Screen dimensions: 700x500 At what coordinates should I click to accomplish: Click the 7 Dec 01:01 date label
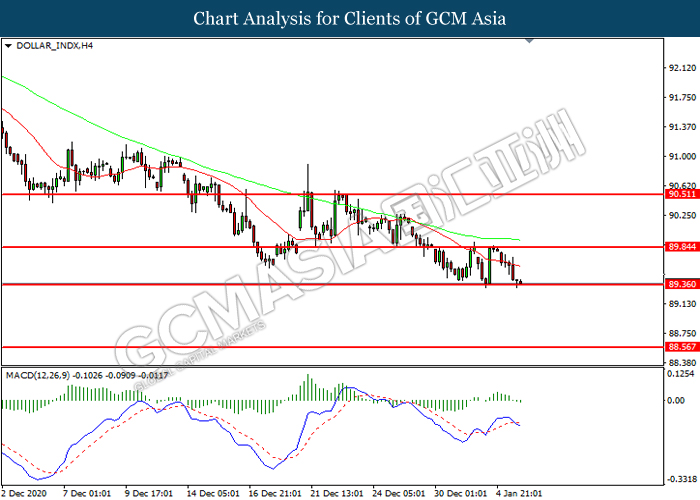88,493
